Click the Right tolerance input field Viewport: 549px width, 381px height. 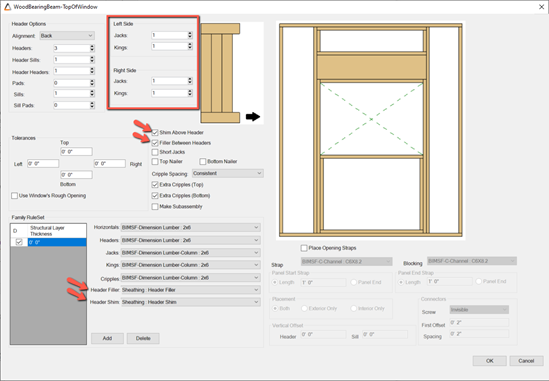click(110, 164)
